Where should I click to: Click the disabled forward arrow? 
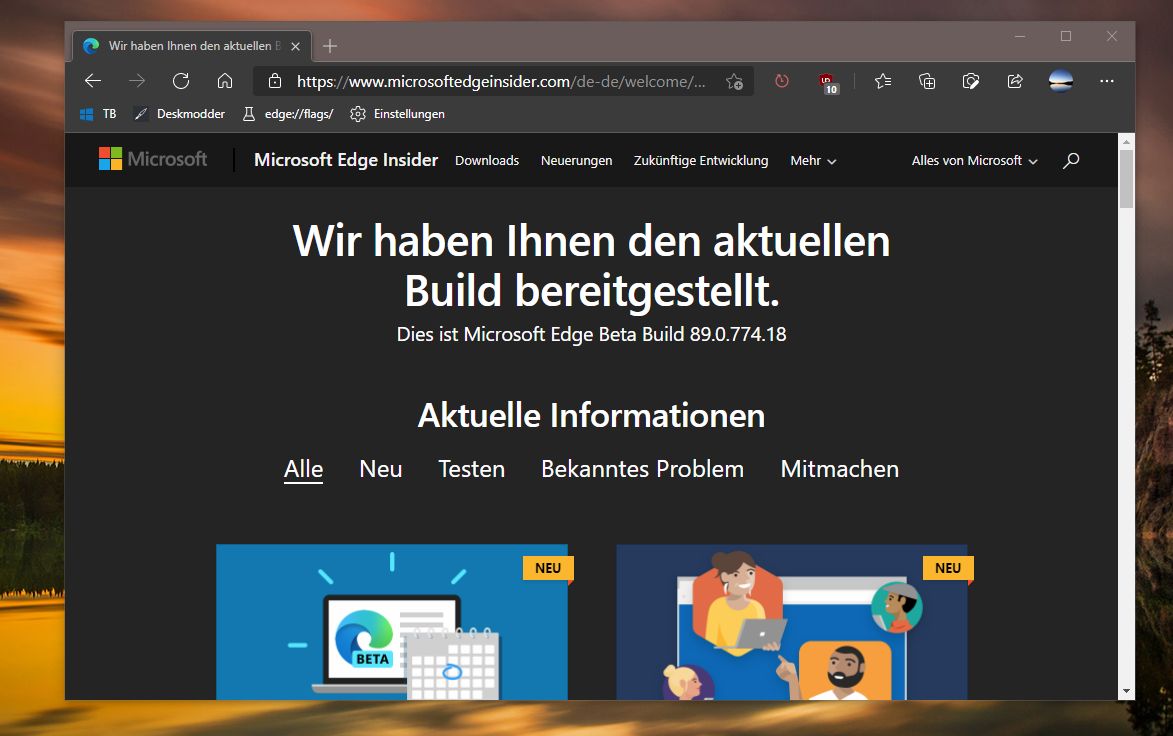point(137,81)
